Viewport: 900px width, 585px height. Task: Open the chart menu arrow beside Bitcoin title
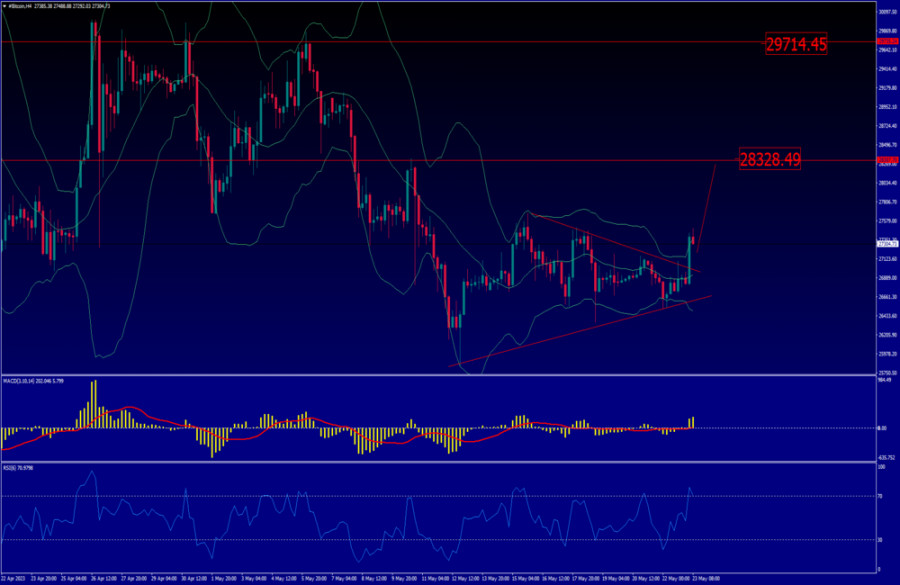pos(5,6)
